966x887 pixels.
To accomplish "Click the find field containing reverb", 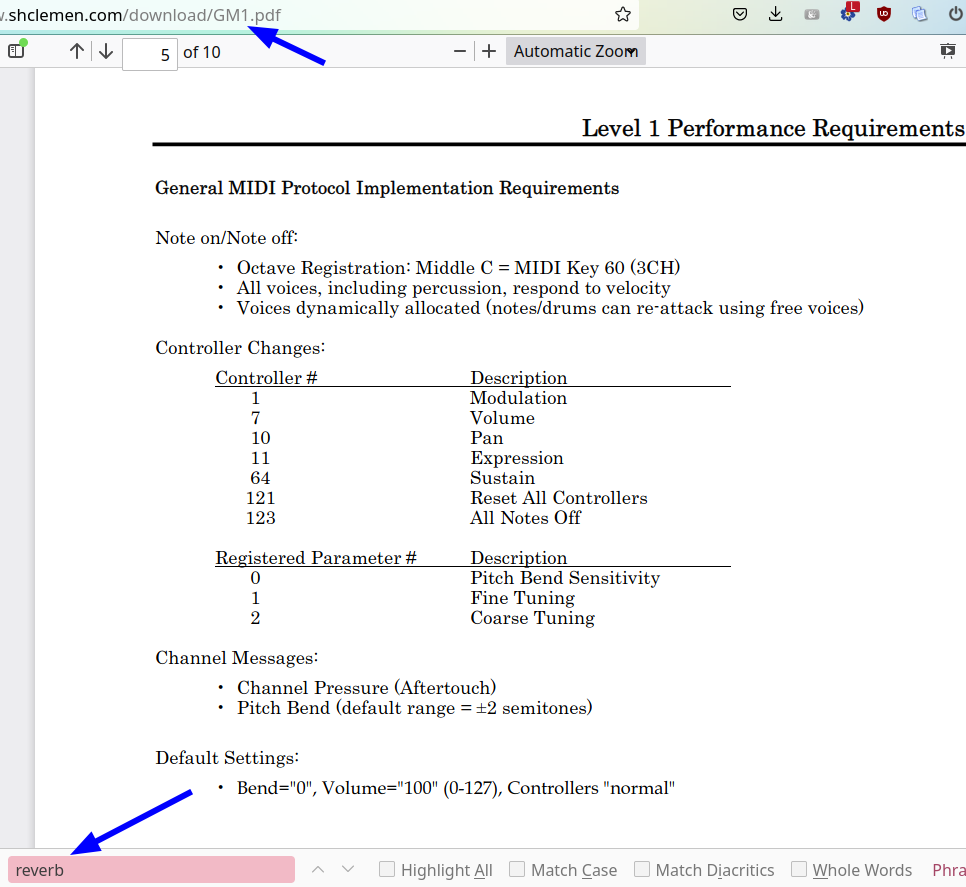I will (151, 870).
